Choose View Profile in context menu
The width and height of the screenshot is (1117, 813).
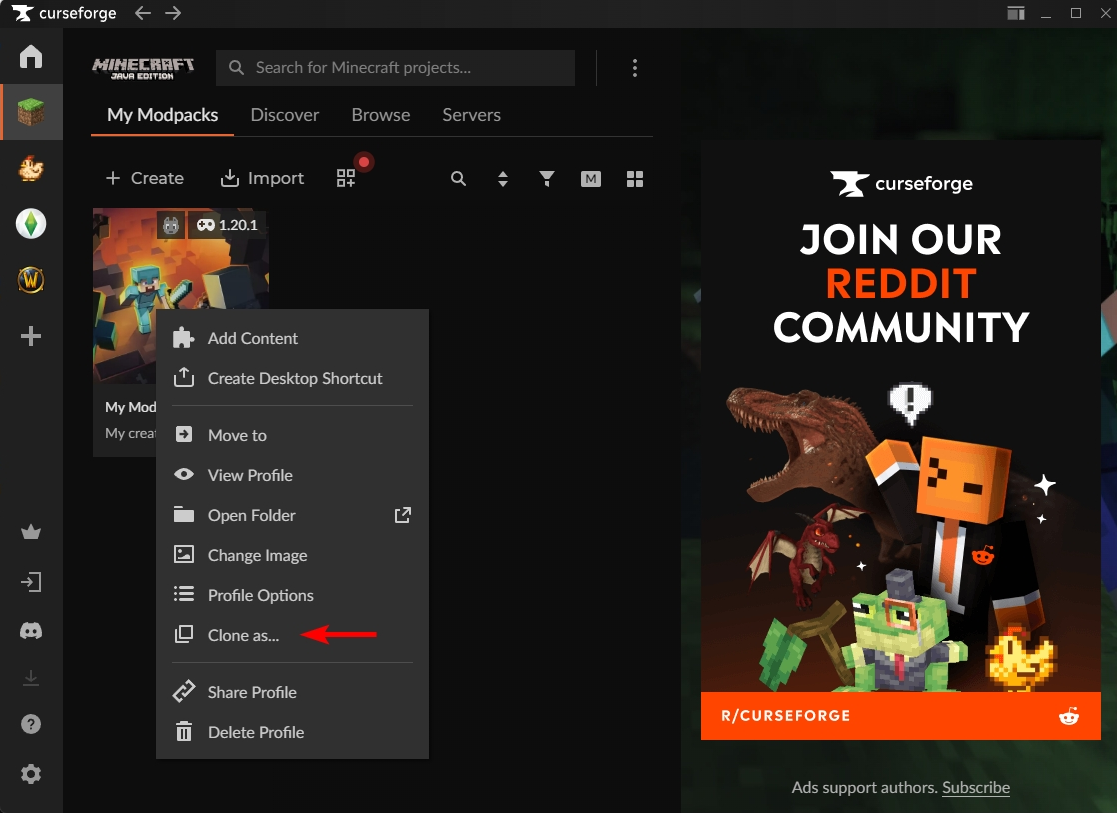point(292,475)
